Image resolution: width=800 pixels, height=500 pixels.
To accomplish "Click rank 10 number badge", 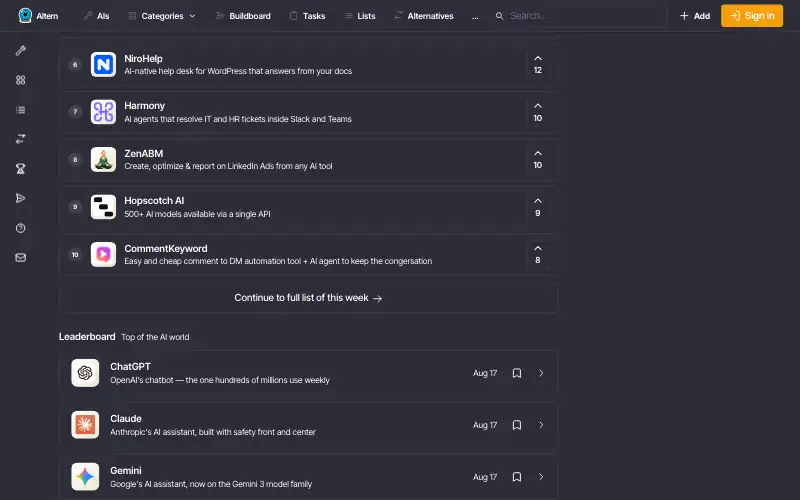I will (75, 255).
